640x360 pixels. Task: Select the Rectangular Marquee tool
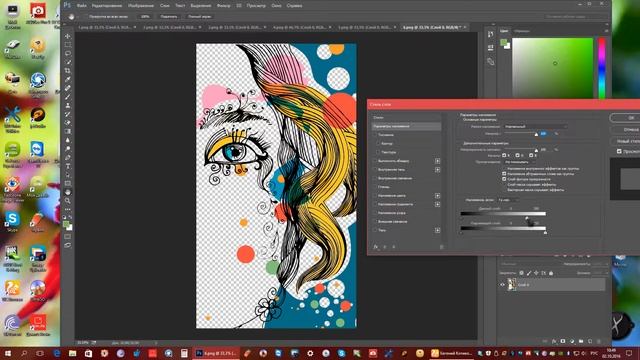(68, 45)
